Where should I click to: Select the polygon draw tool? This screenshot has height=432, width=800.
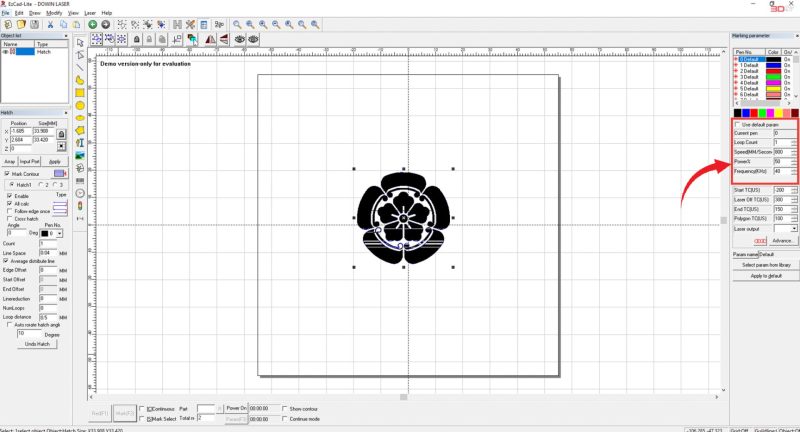[x=80, y=131]
